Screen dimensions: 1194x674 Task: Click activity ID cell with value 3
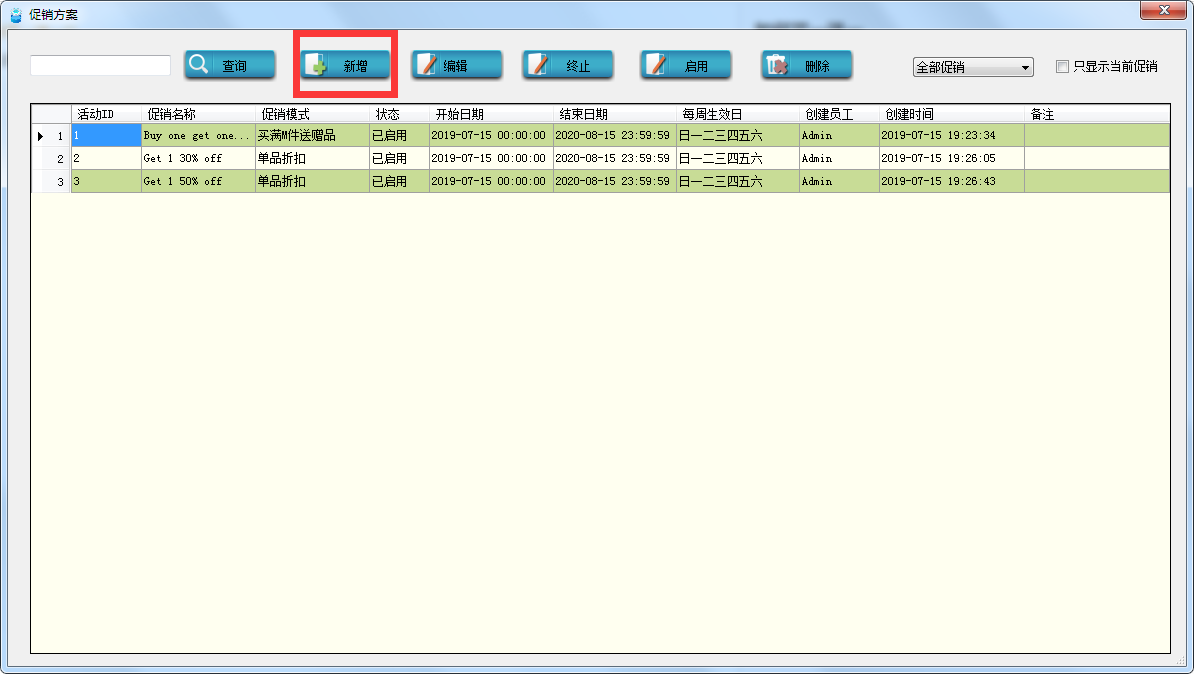click(106, 181)
